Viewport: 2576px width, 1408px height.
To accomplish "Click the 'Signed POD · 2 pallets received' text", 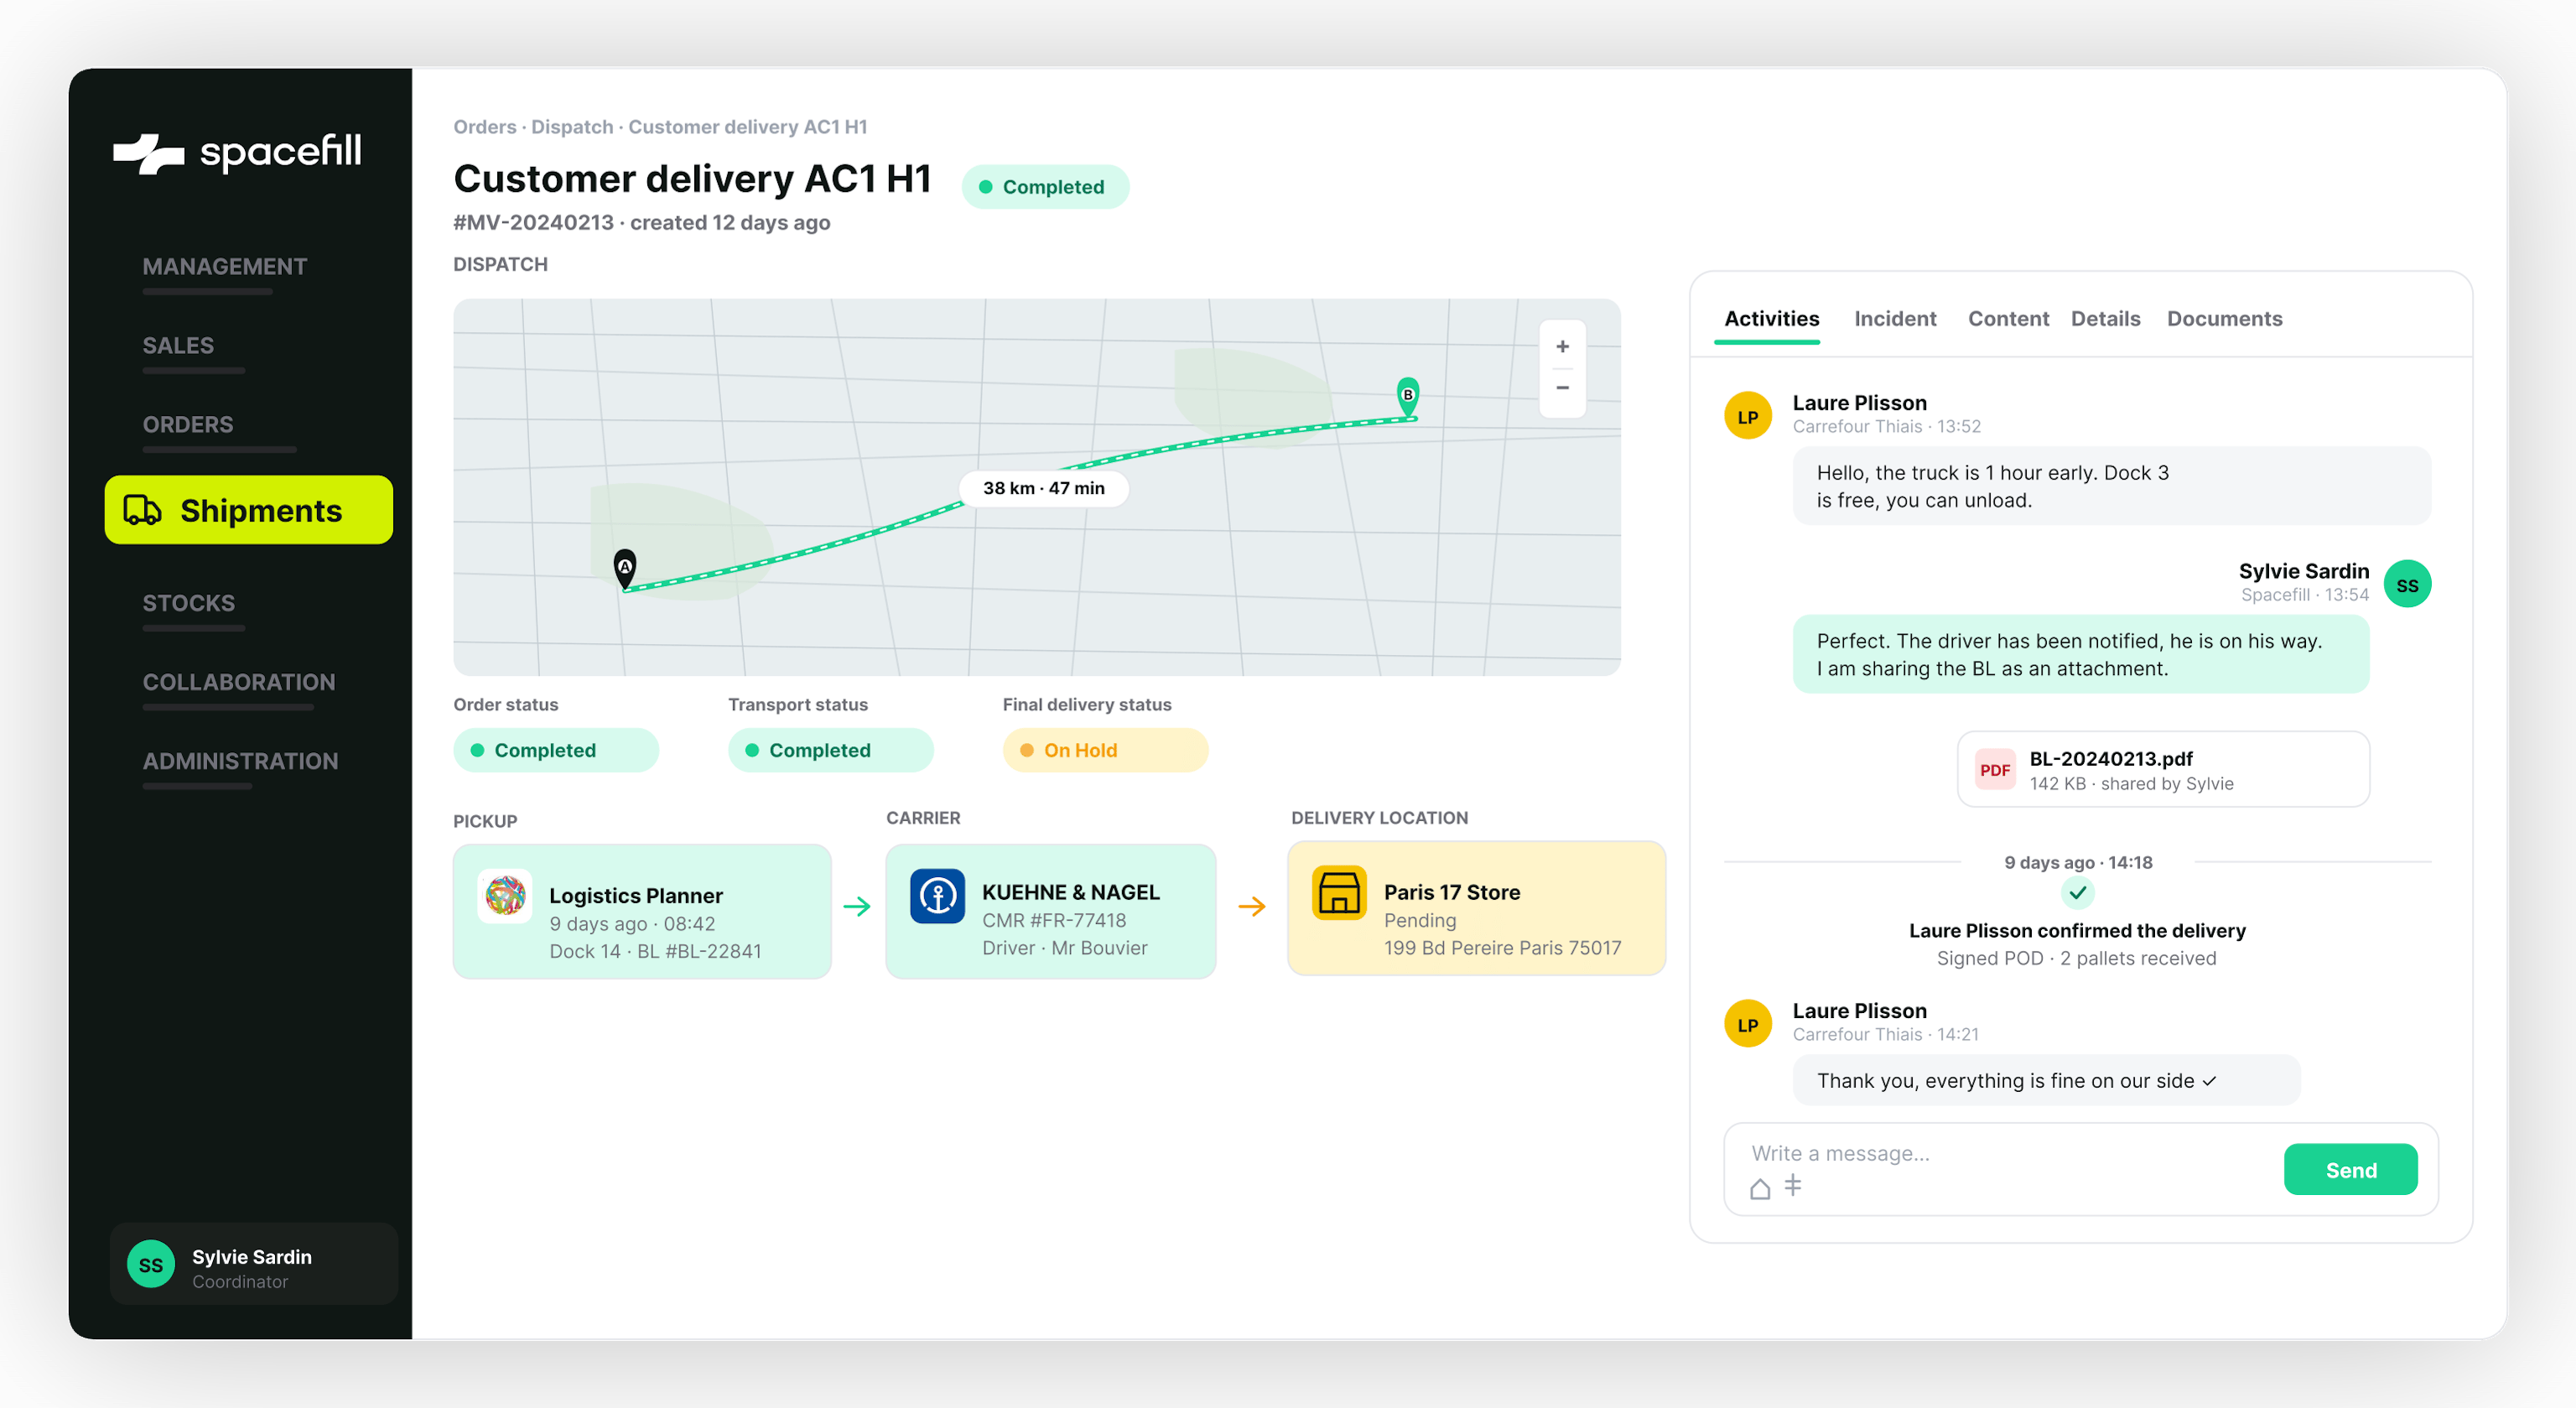I will pos(2076,958).
